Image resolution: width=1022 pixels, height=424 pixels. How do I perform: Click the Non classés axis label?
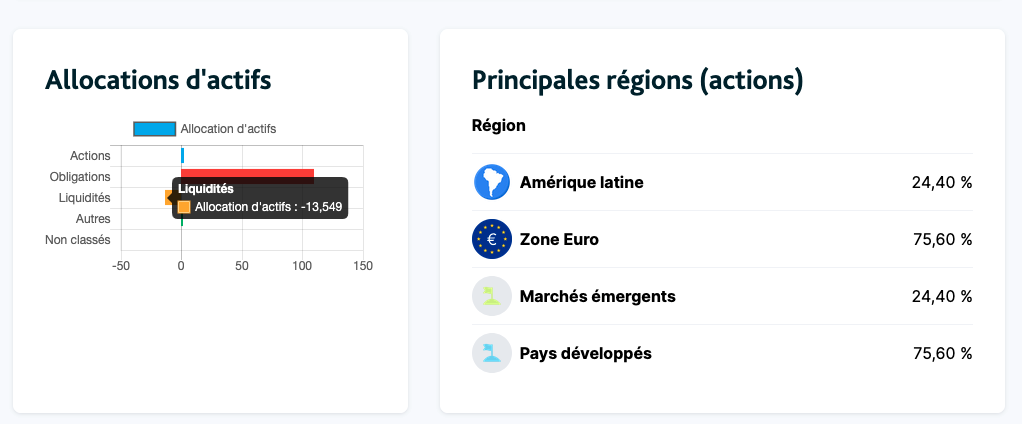[x=78, y=240]
